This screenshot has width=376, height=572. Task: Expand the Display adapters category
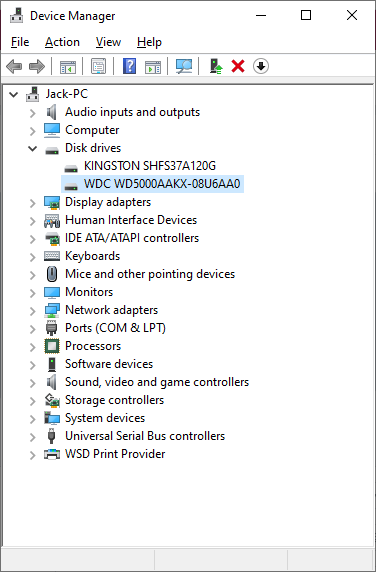[33, 202]
